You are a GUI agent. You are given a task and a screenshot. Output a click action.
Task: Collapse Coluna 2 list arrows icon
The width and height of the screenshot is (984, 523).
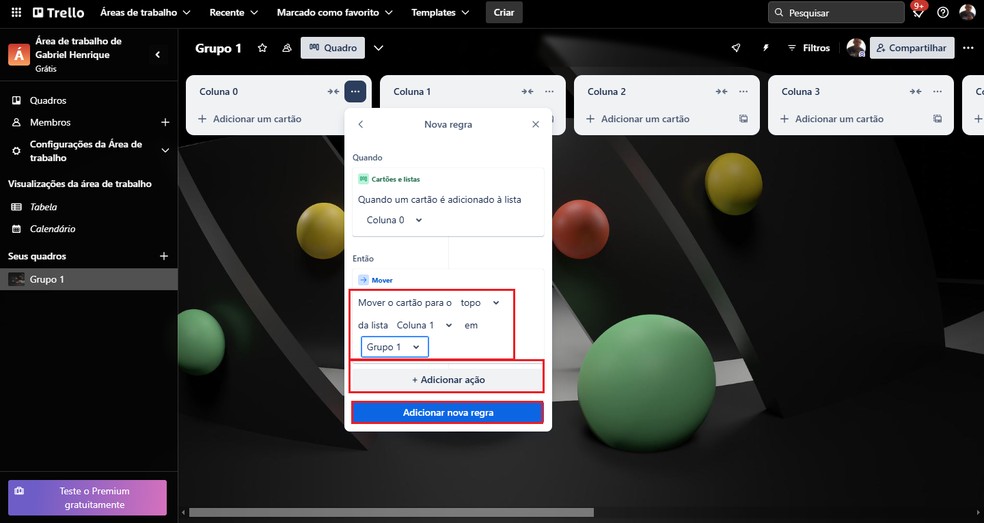click(722, 92)
